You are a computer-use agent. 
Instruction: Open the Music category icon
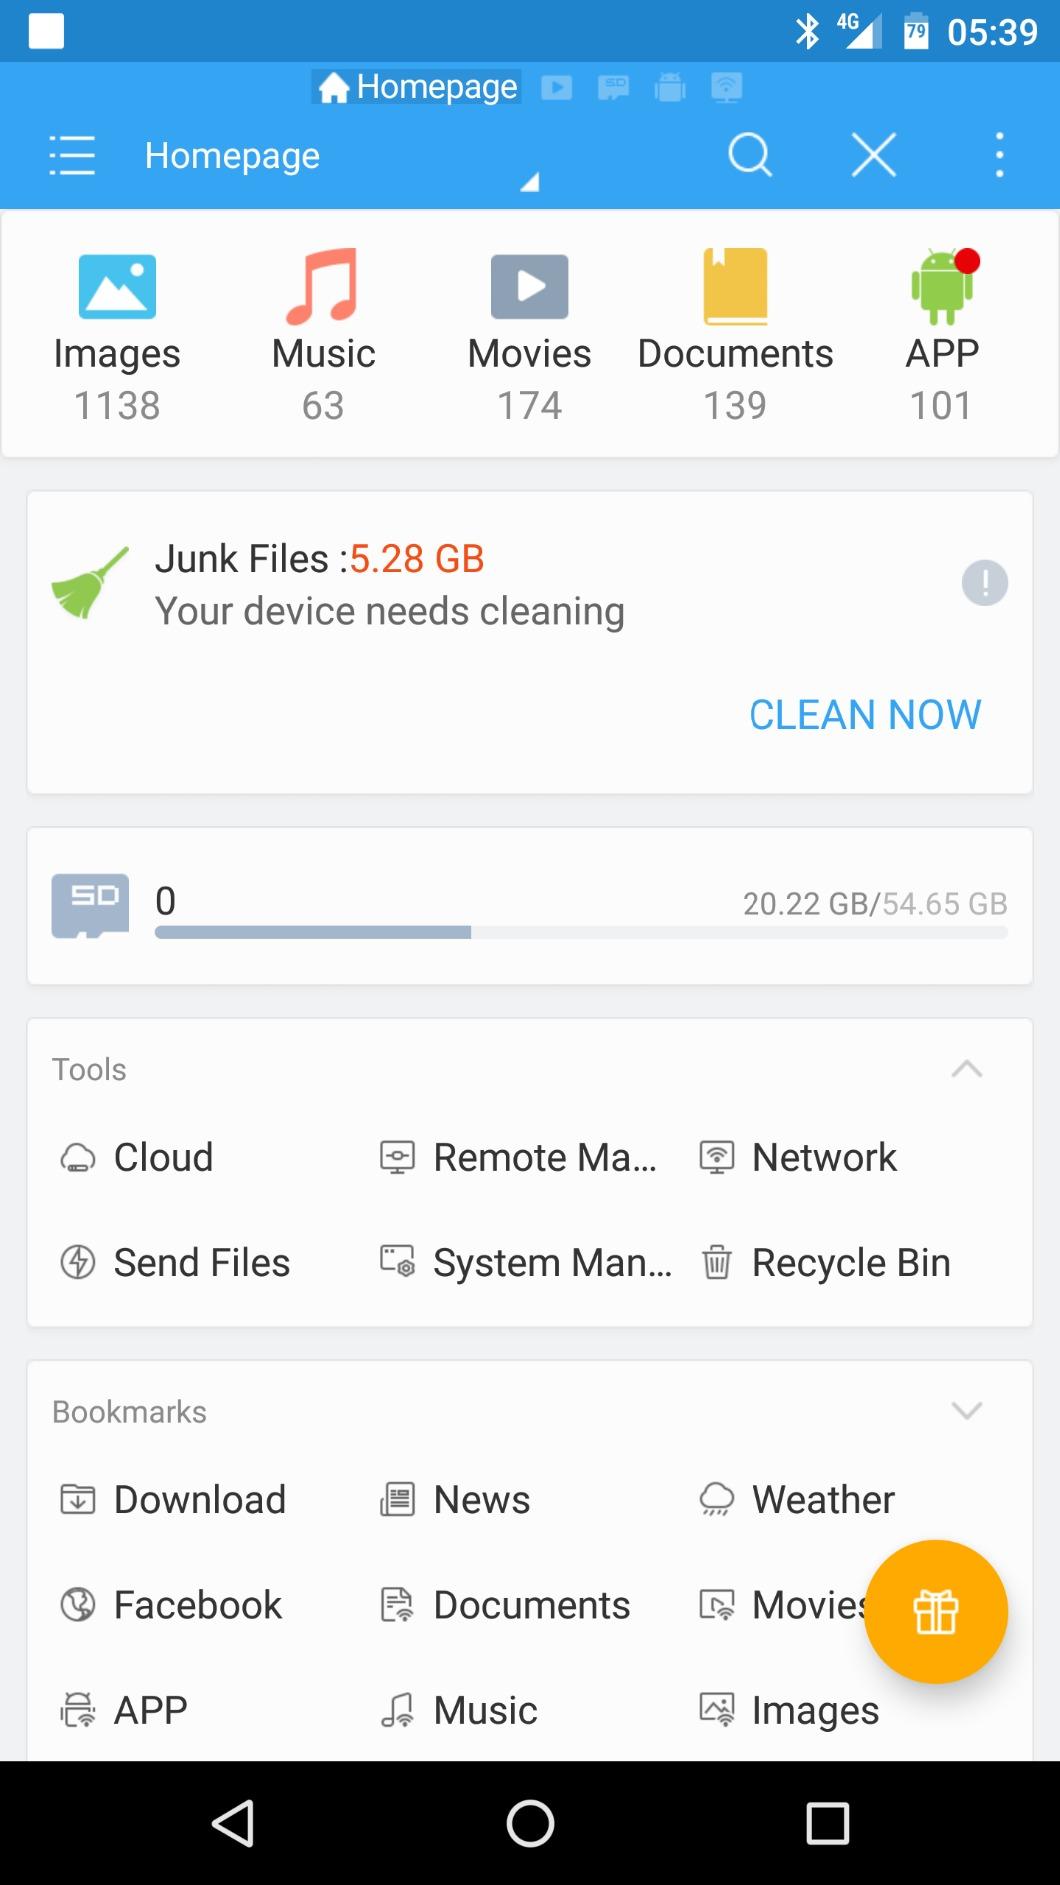pyautogui.click(x=323, y=285)
